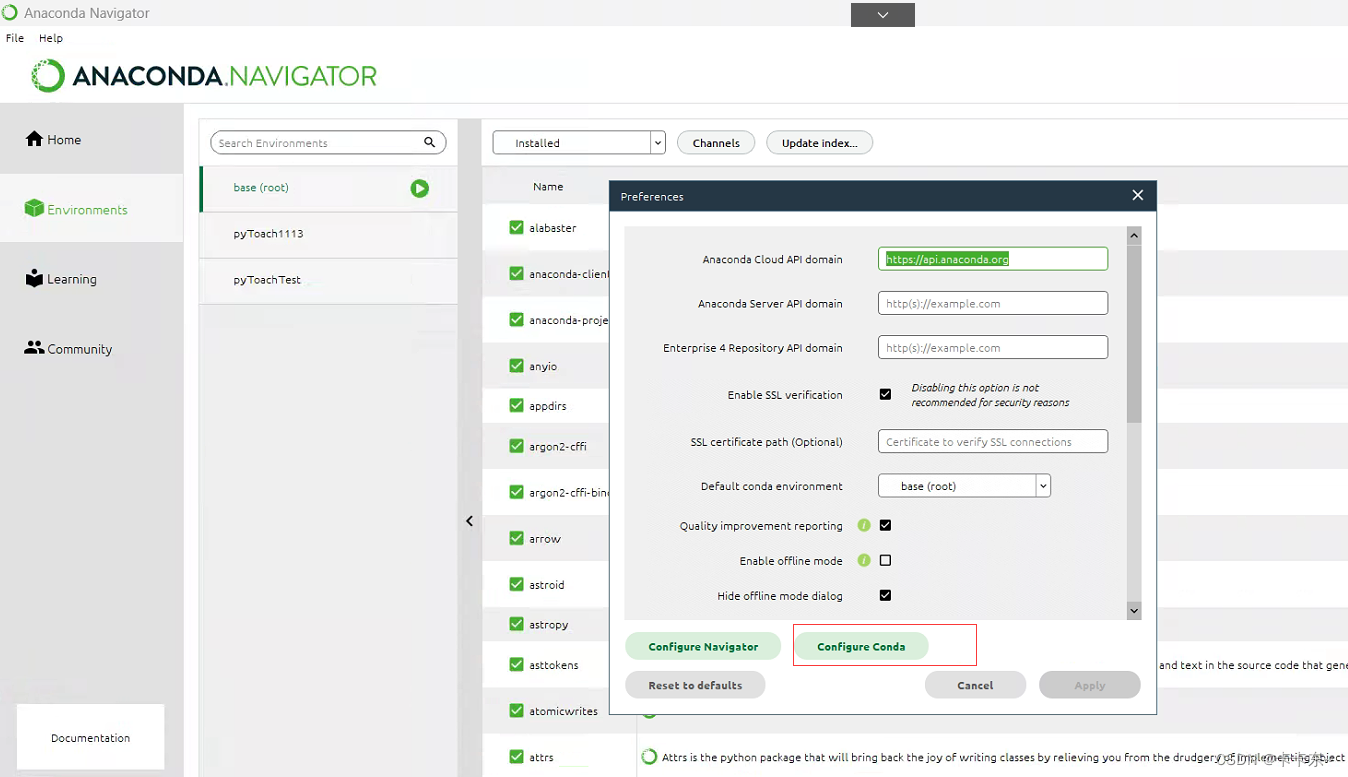Uncheck Hide offline mode dialog
This screenshot has width=1348, height=777.
click(x=885, y=595)
